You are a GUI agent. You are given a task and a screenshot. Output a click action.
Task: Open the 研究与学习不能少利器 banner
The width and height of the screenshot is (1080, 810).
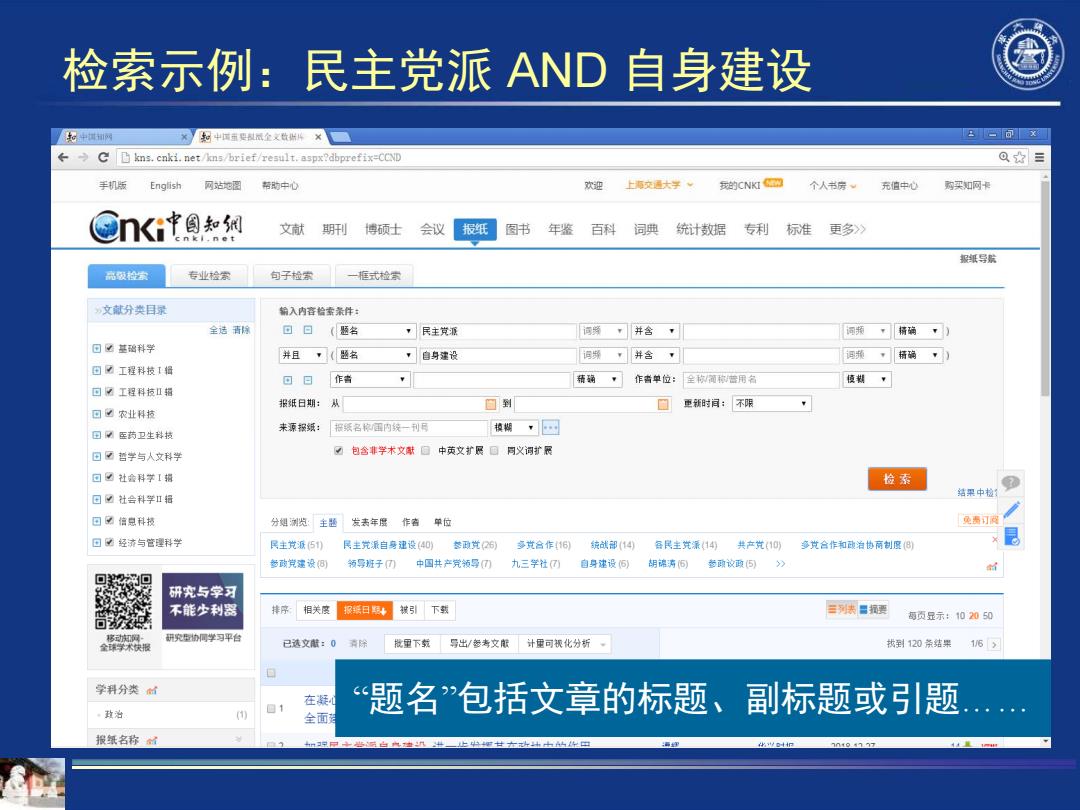tap(202, 601)
